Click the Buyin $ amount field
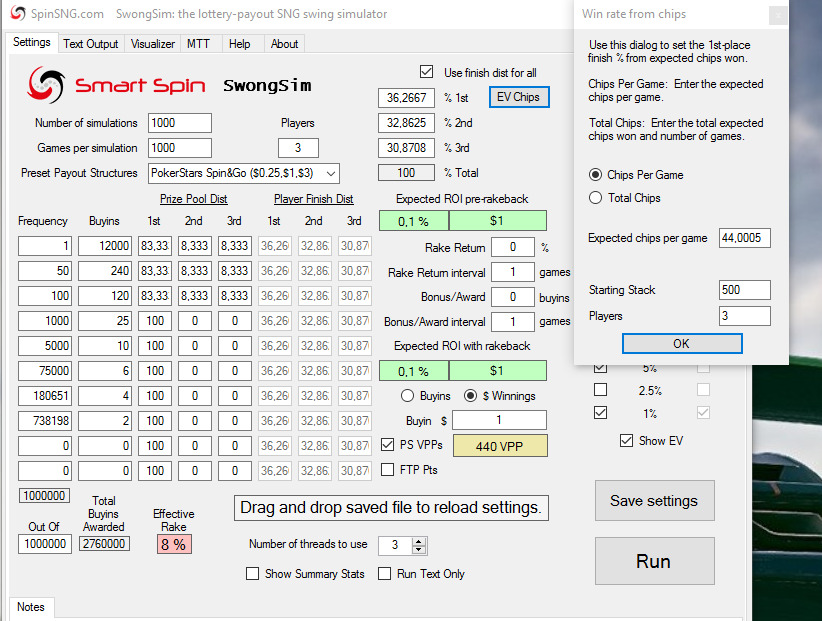 coord(499,420)
